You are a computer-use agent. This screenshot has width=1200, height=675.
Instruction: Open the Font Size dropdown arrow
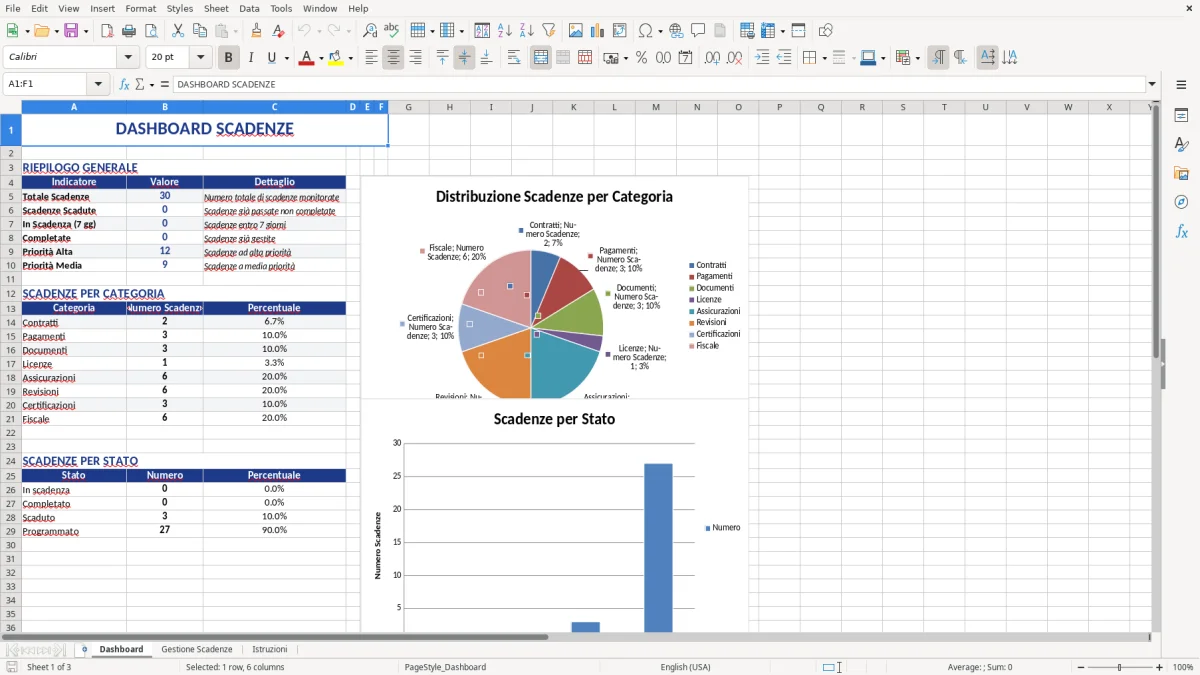coord(200,58)
